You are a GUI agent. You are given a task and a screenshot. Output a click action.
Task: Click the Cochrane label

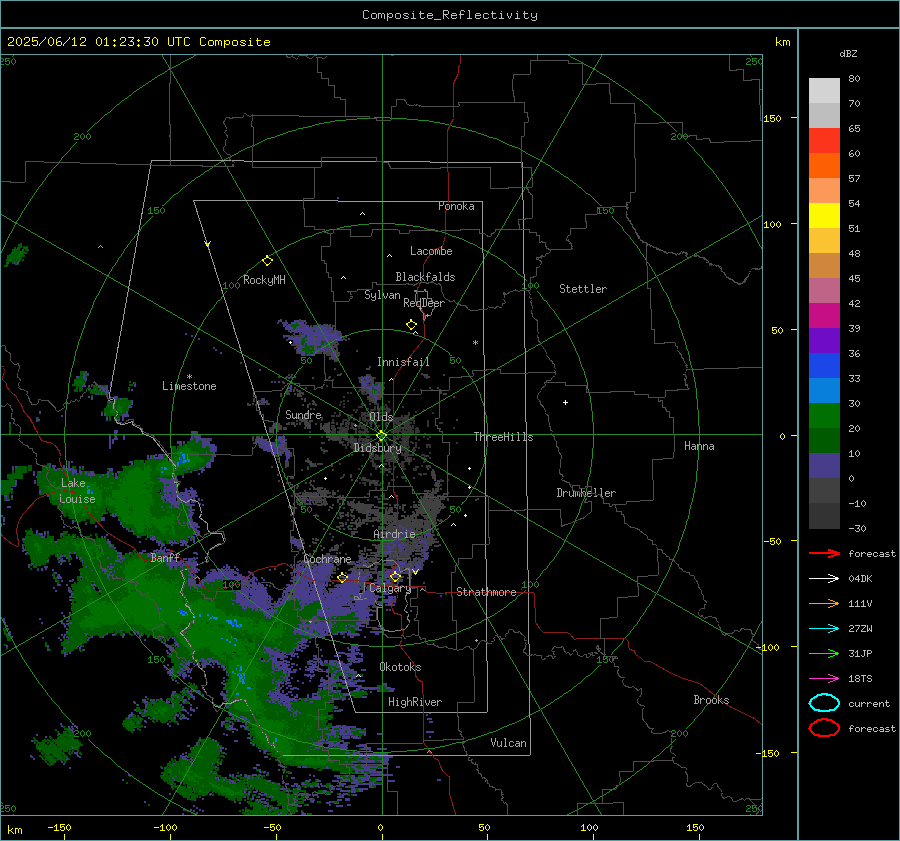click(x=327, y=559)
